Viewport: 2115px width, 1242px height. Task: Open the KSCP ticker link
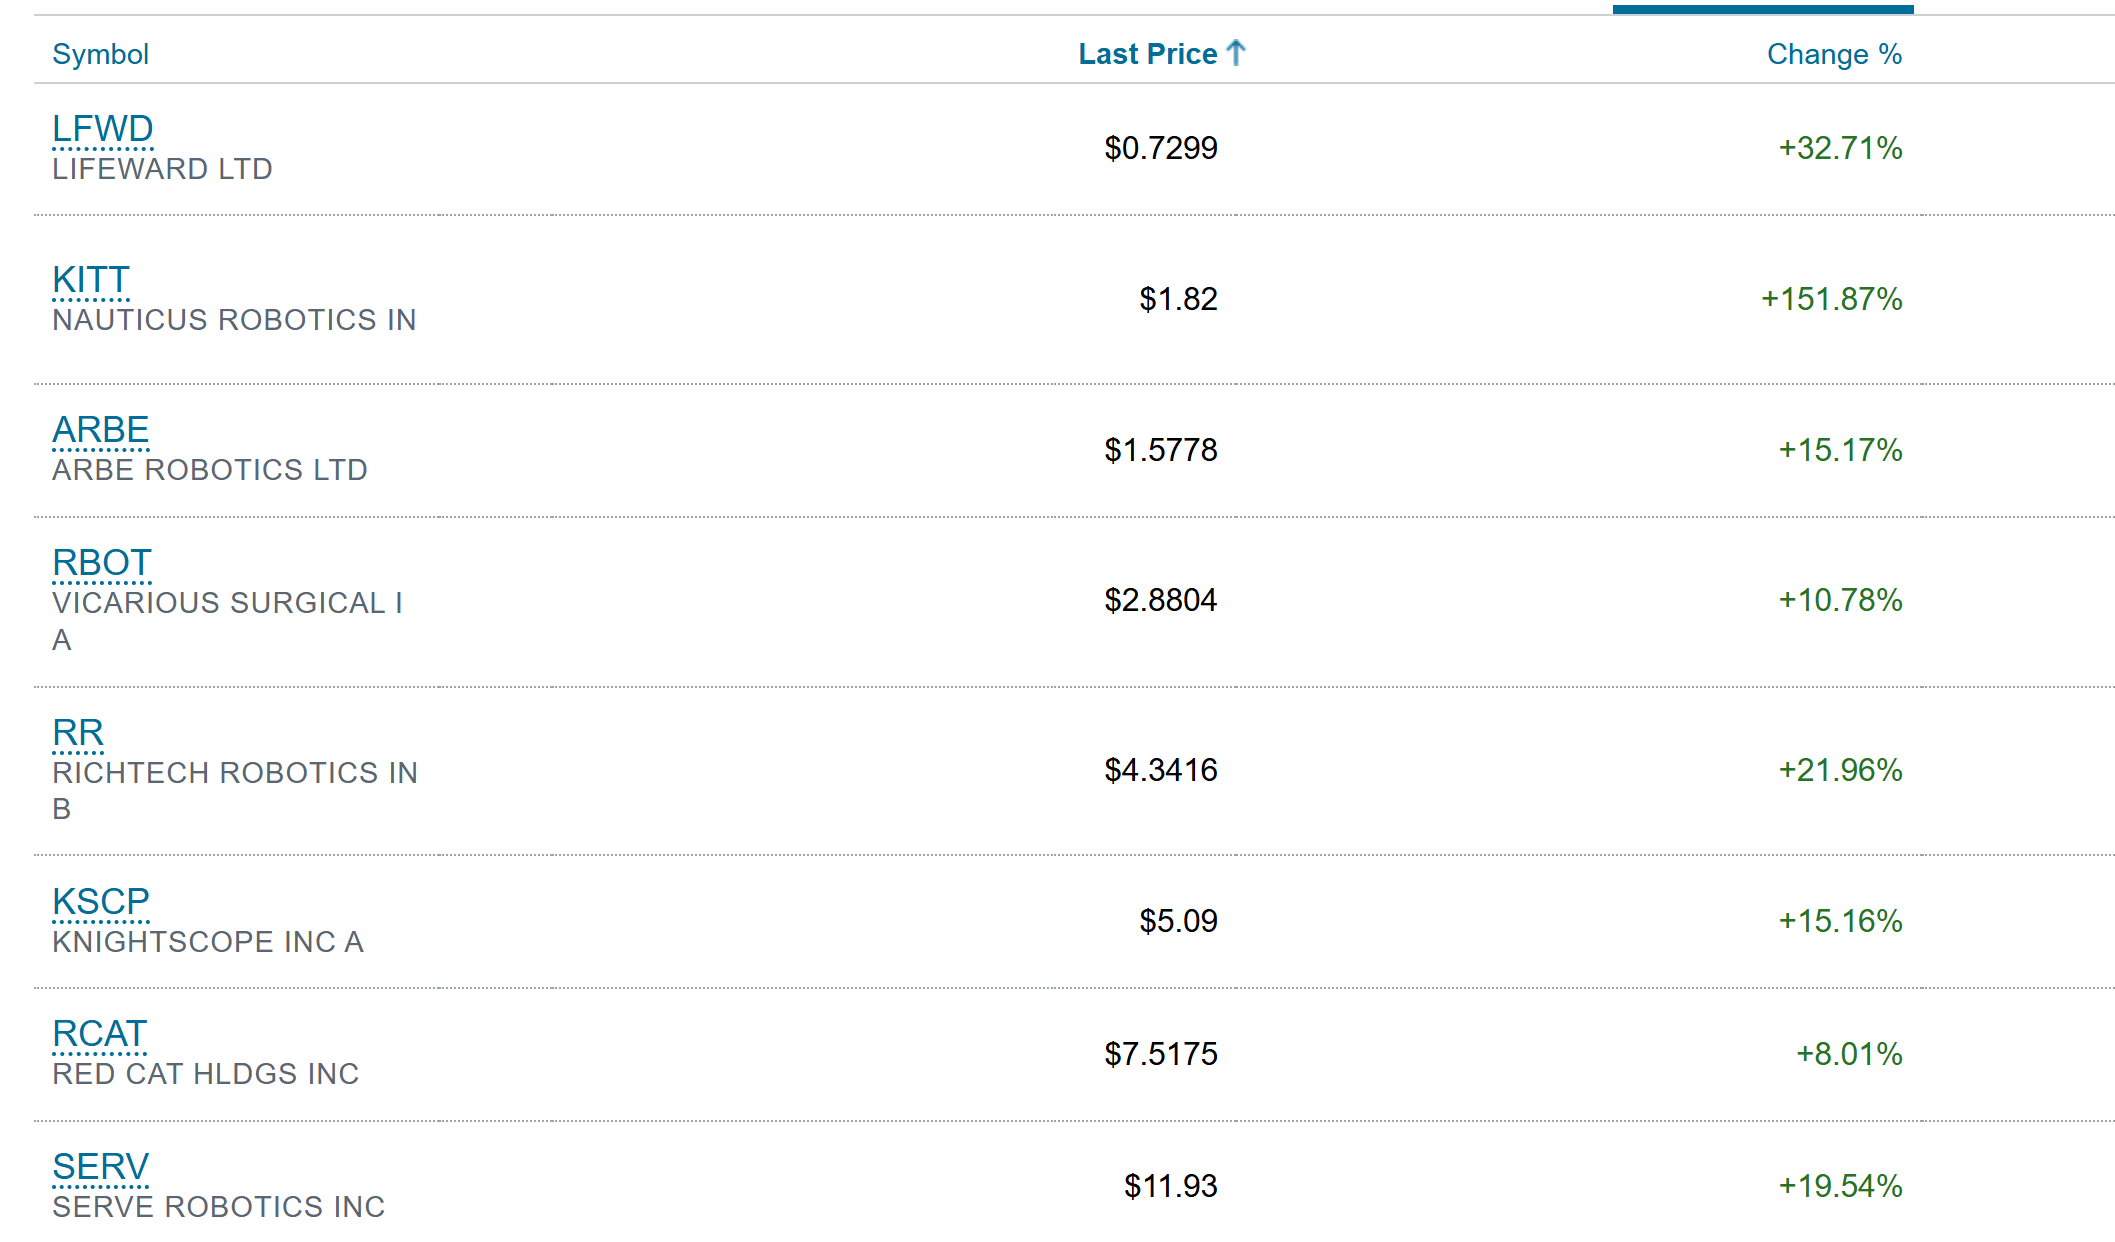pyautogui.click(x=100, y=902)
